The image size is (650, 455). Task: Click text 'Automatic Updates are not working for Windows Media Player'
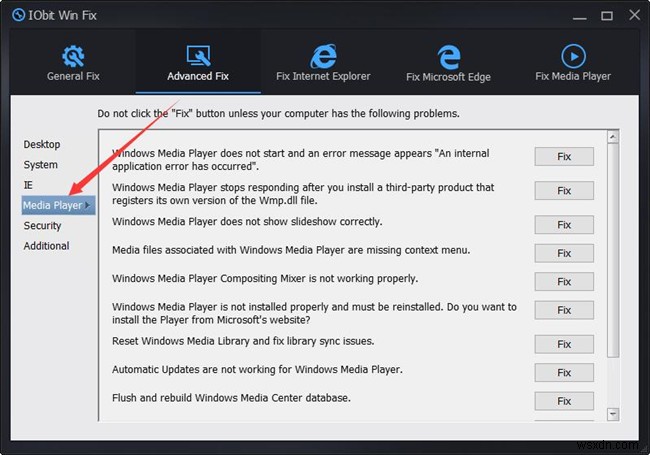point(257,369)
